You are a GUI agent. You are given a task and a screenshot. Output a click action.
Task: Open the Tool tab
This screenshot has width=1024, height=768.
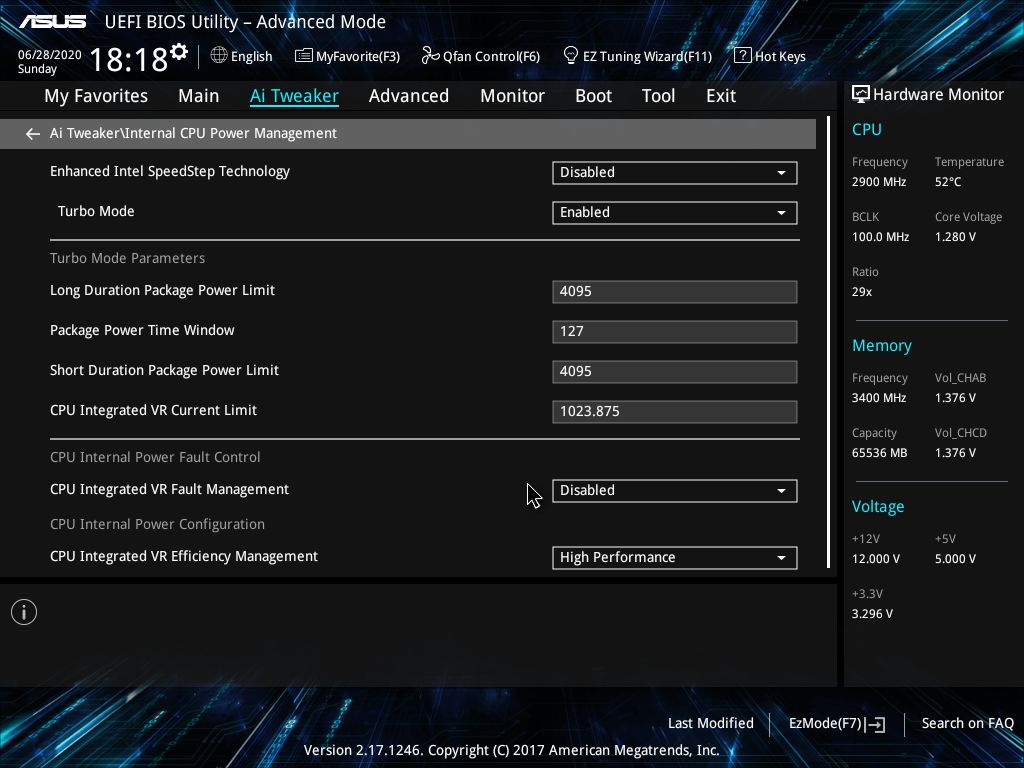coord(658,96)
